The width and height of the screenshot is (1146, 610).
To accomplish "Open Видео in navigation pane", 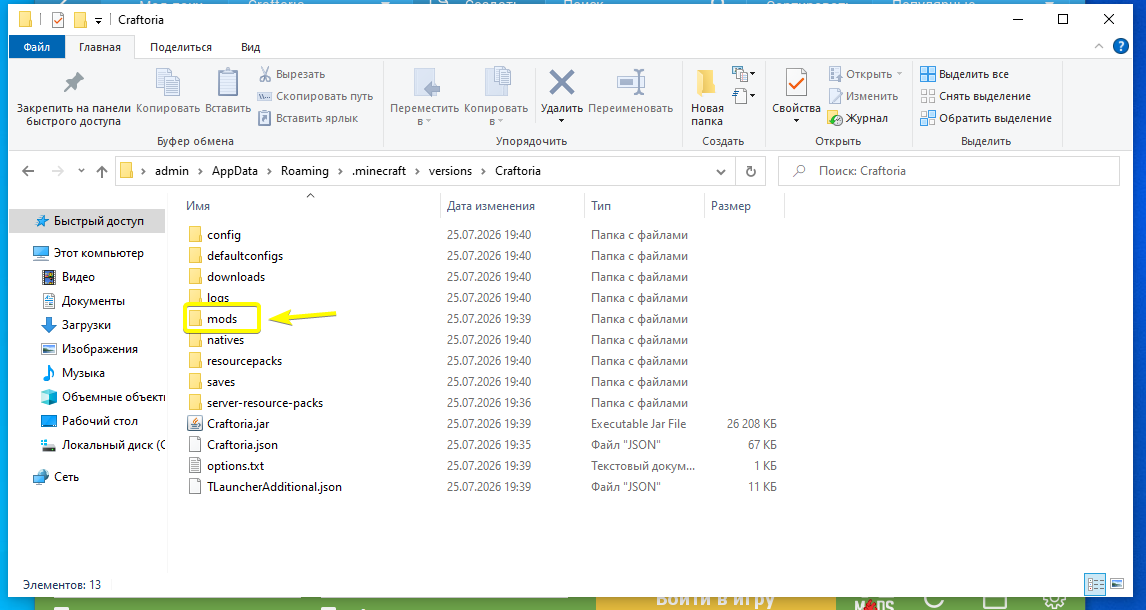I will click(68, 277).
